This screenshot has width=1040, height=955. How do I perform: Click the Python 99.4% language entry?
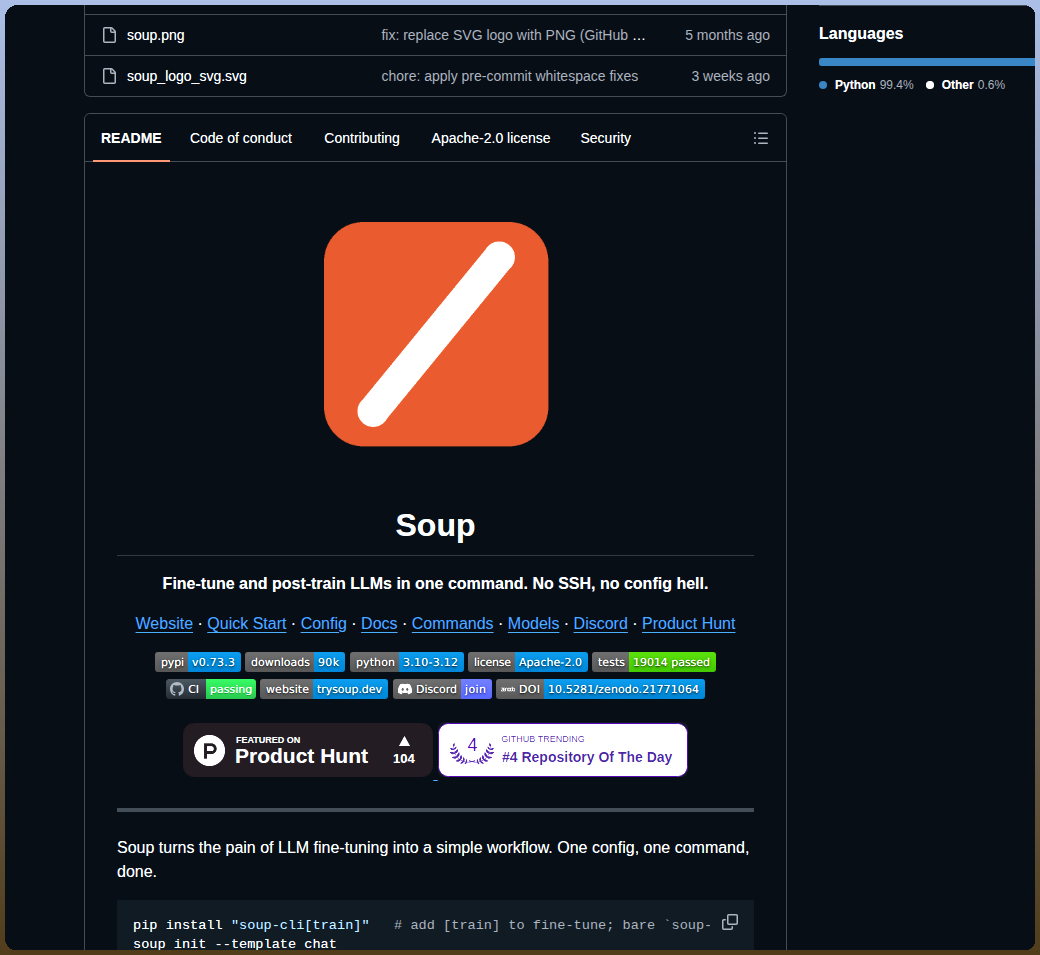click(x=866, y=85)
